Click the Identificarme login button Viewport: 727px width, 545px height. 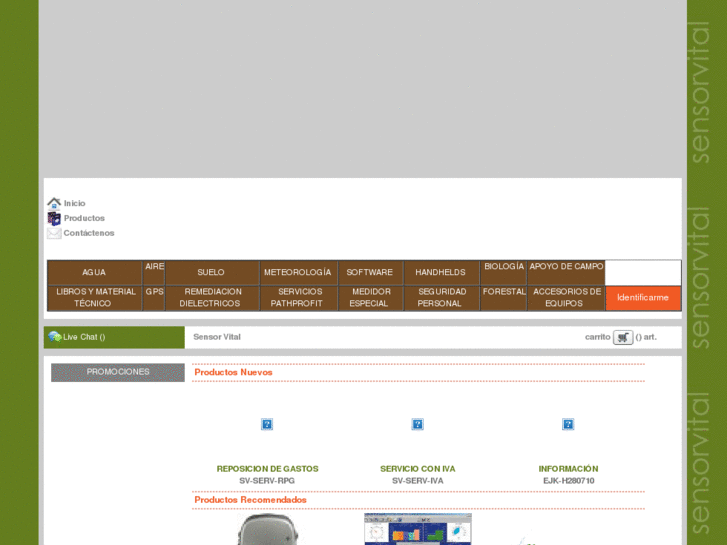[x=643, y=298]
